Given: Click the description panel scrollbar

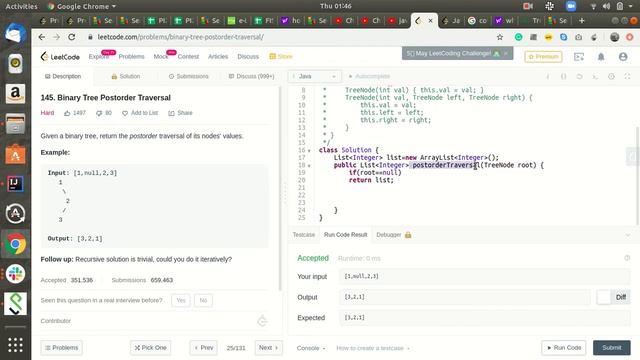Looking at the screenshot, I should (280, 188).
